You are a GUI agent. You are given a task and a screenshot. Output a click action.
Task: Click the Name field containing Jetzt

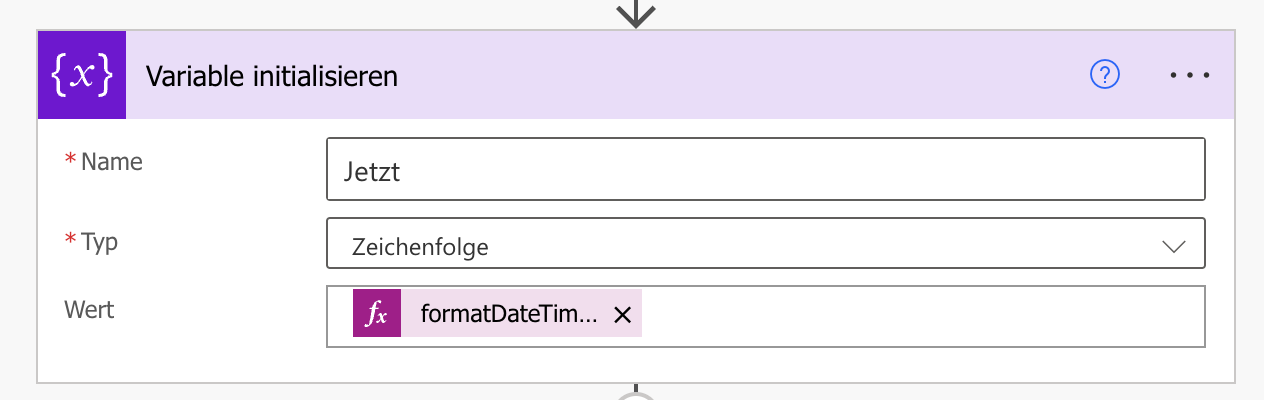tap(765, 172)
